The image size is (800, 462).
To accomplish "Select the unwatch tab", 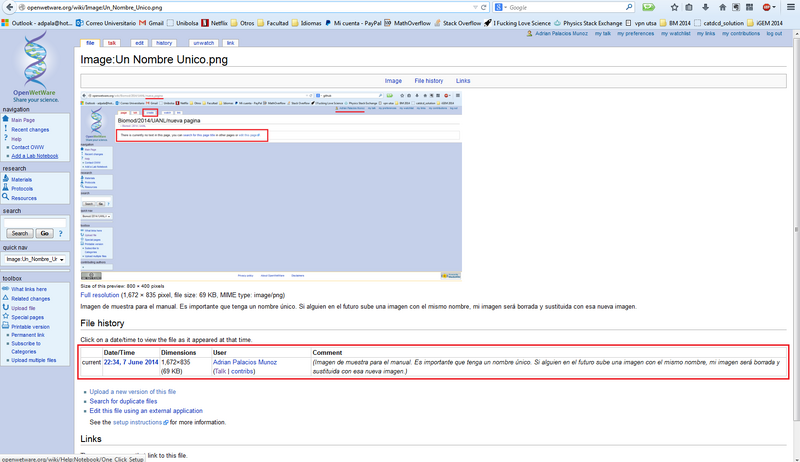I will coord(203,44).
